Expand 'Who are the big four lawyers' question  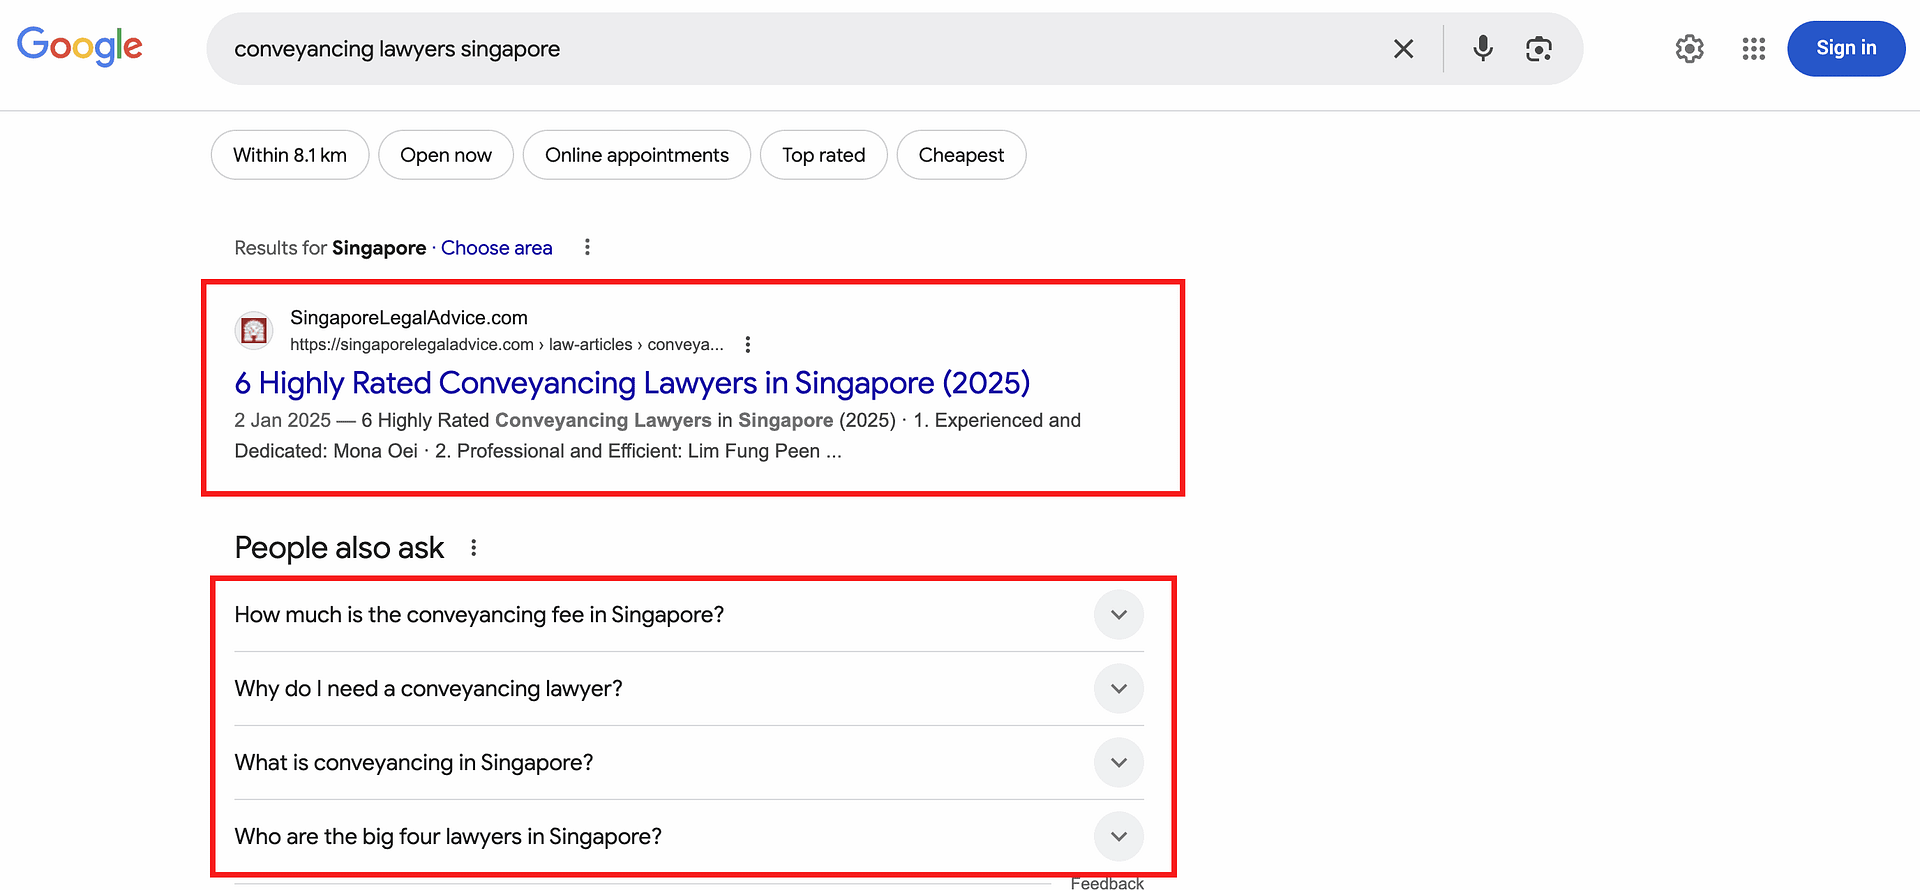[1118, 837]
